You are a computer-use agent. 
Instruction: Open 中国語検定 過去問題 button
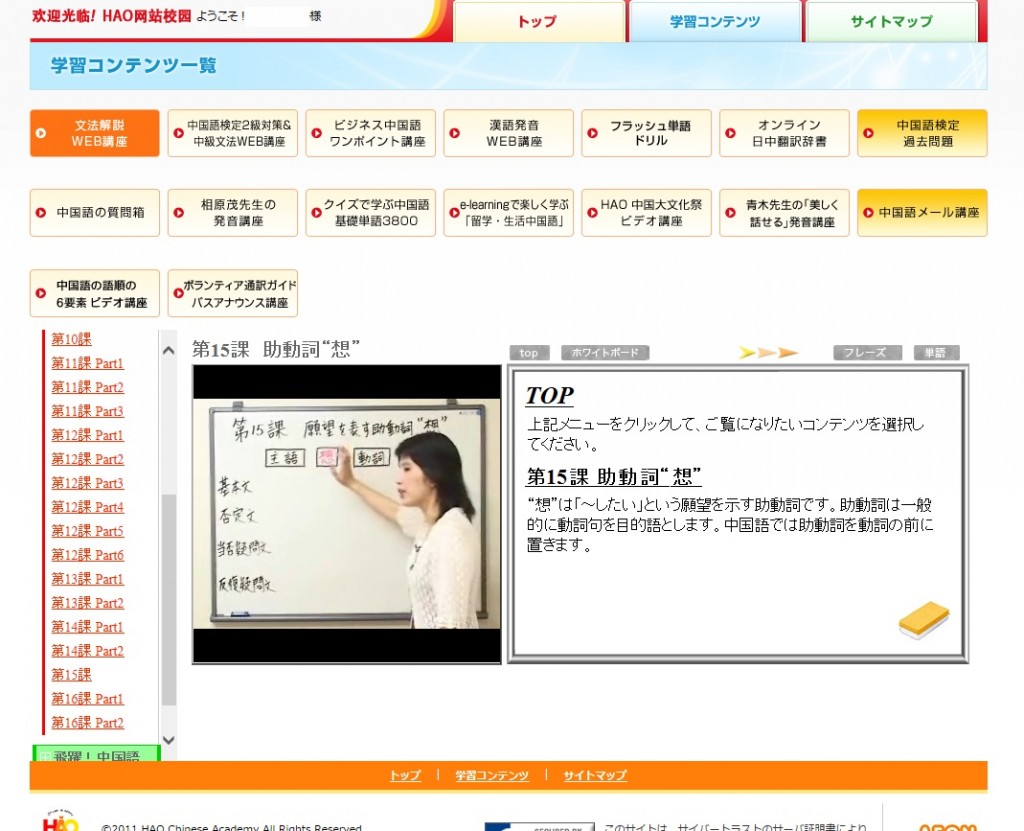tap(922, 133)
